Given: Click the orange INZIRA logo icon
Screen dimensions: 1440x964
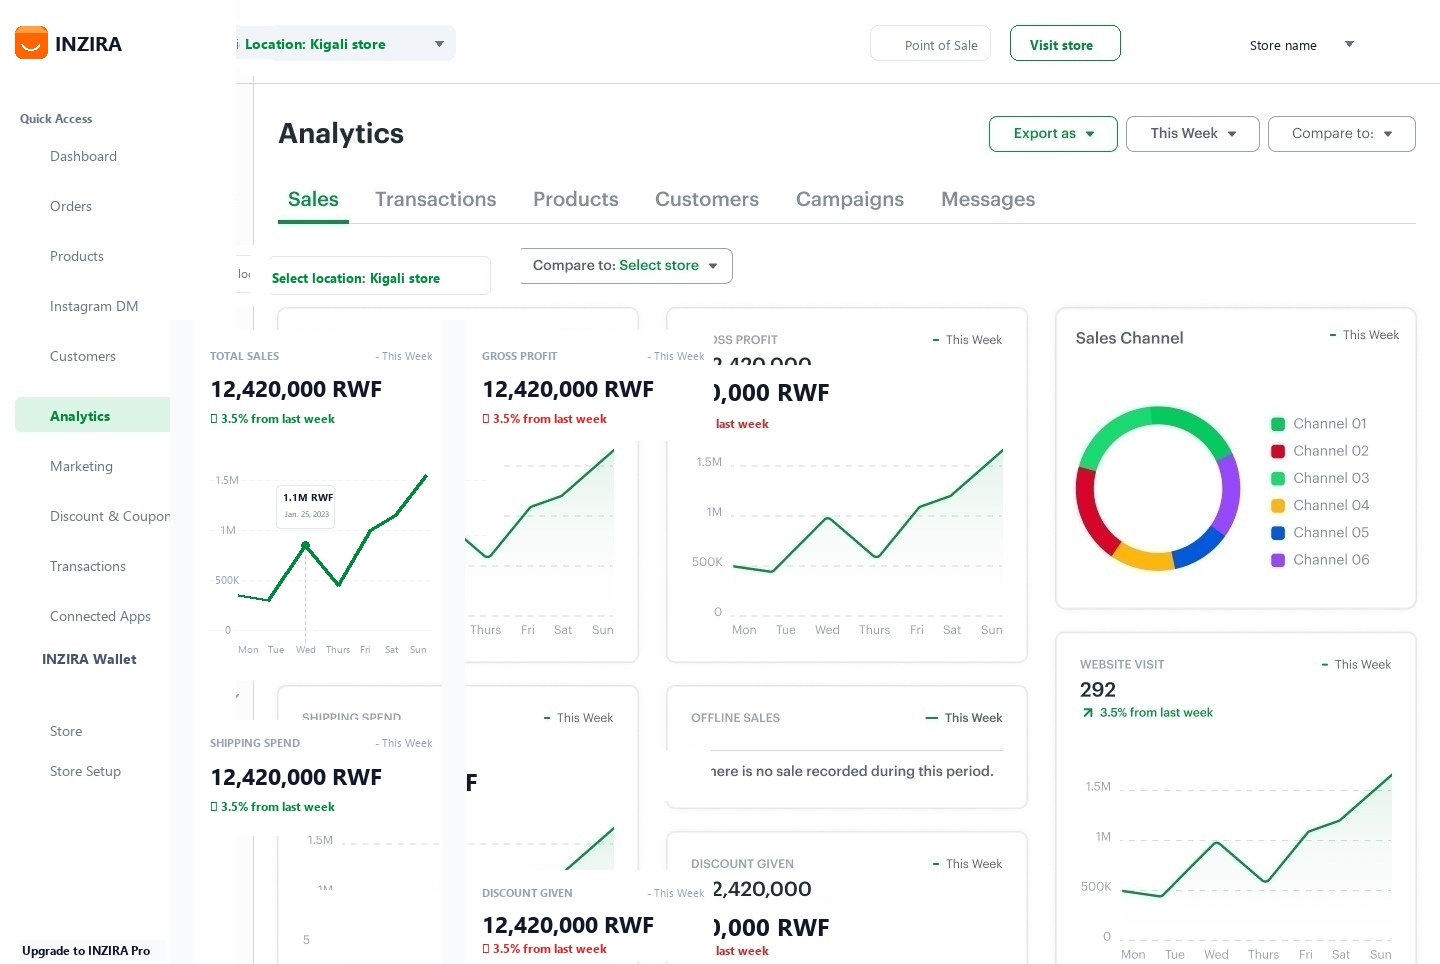Looking at the screenshot, I should point(32,43).
